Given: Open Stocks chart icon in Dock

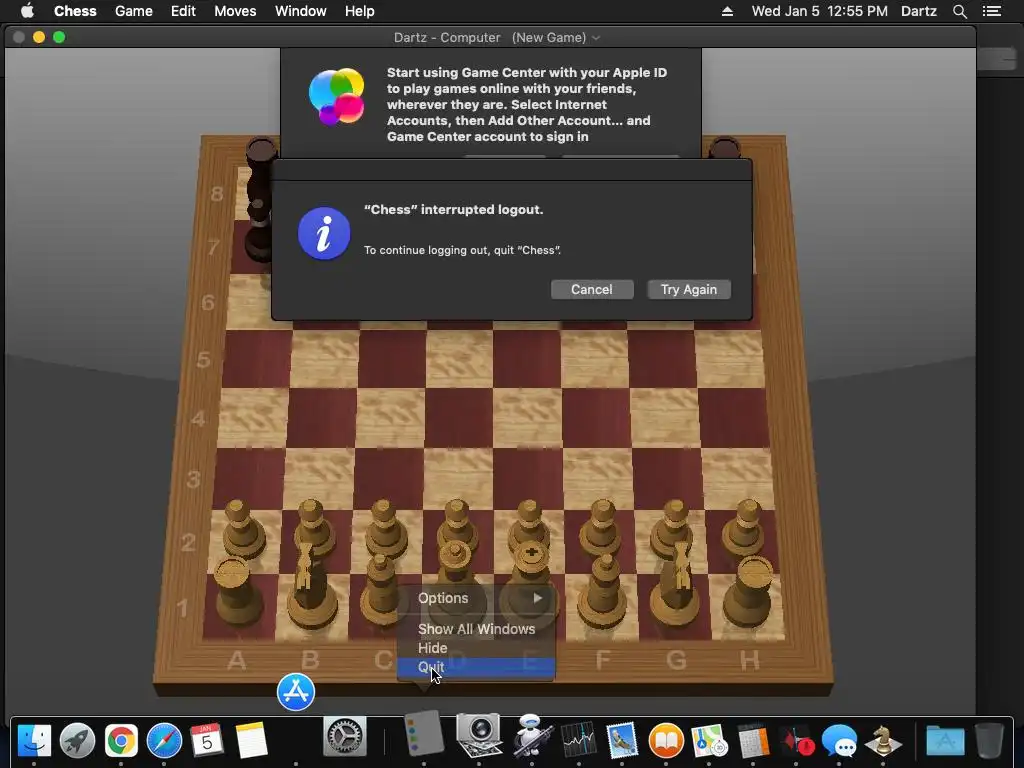Looking at the screenshot, I should (x=578, y=741).
